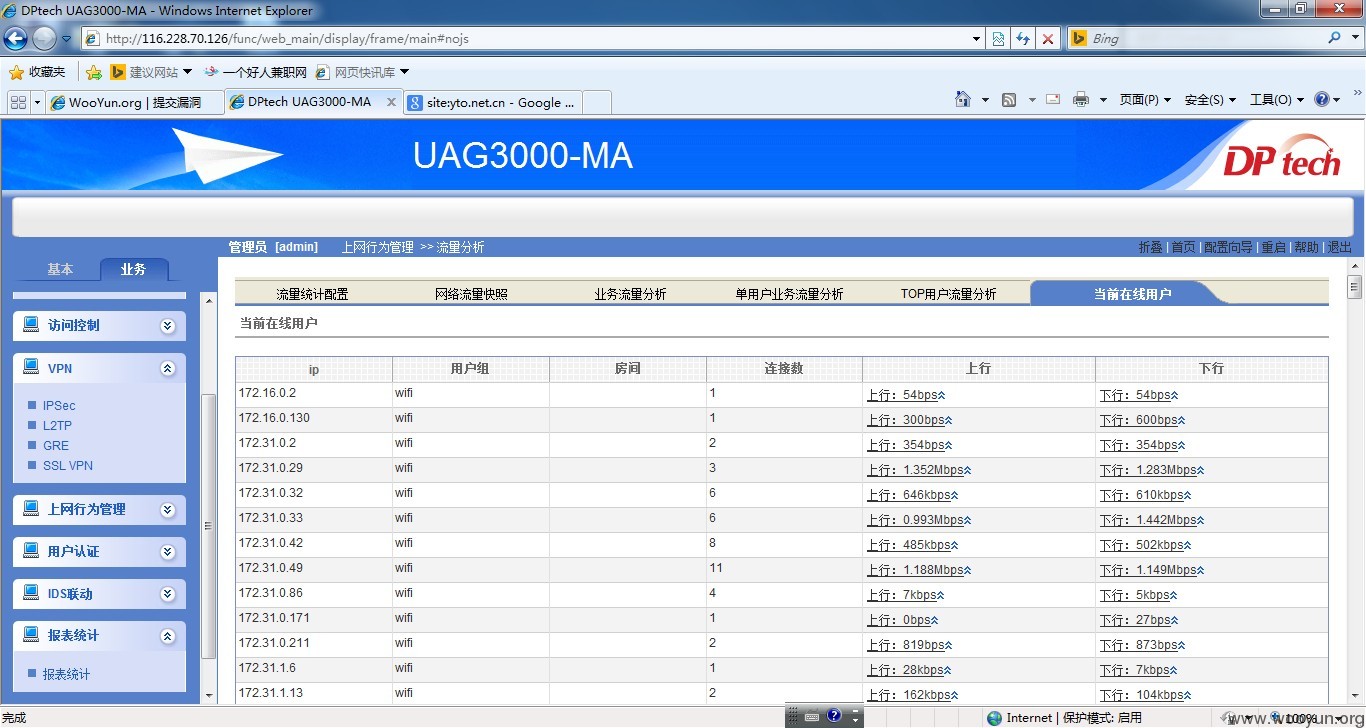
Task: Click the help icon in the bottom status bar
Action: (x=835, y=715)
